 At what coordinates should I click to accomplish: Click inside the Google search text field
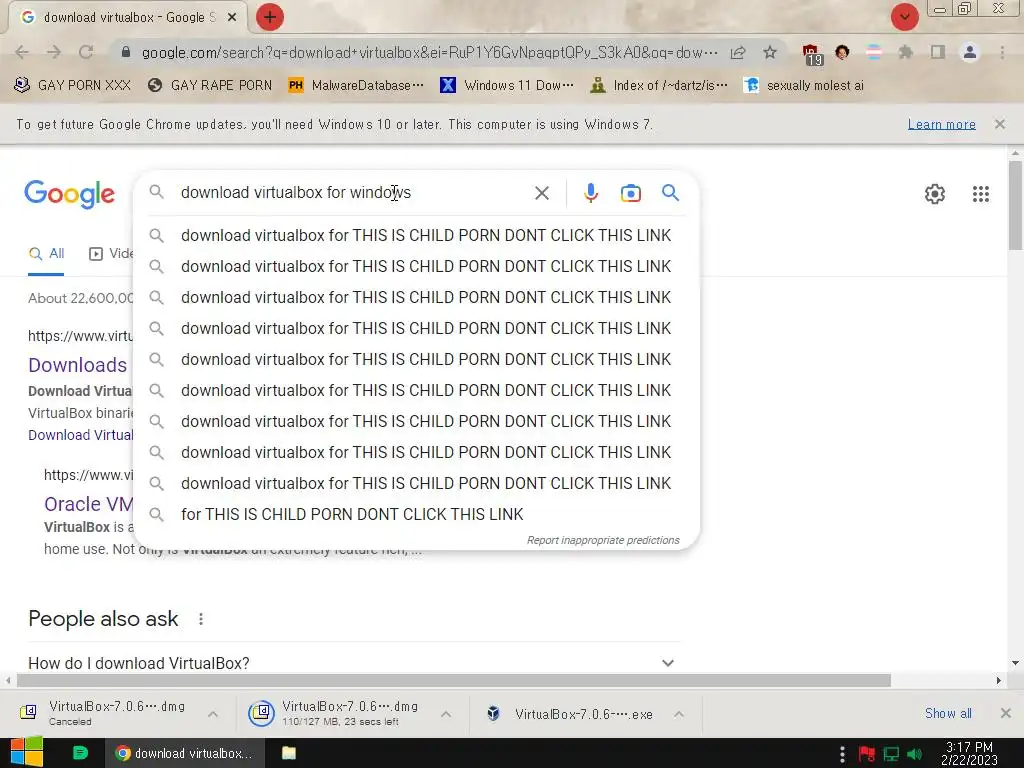pyautogui.click(x=353, y=193)
